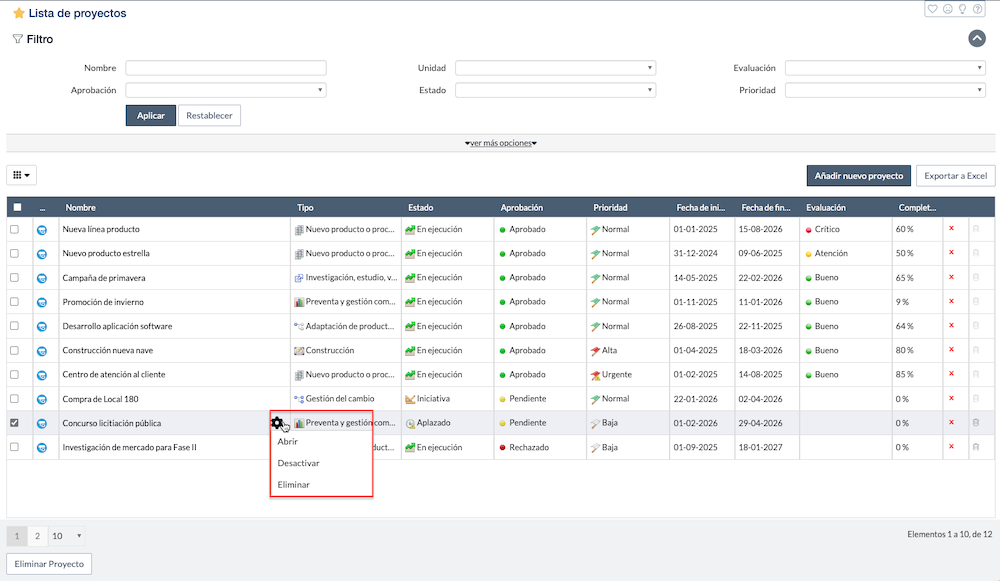This screenshot has width=1000, height=581.
Task: Expand the Prioridad filter dropdown
Action: [885, 90]
